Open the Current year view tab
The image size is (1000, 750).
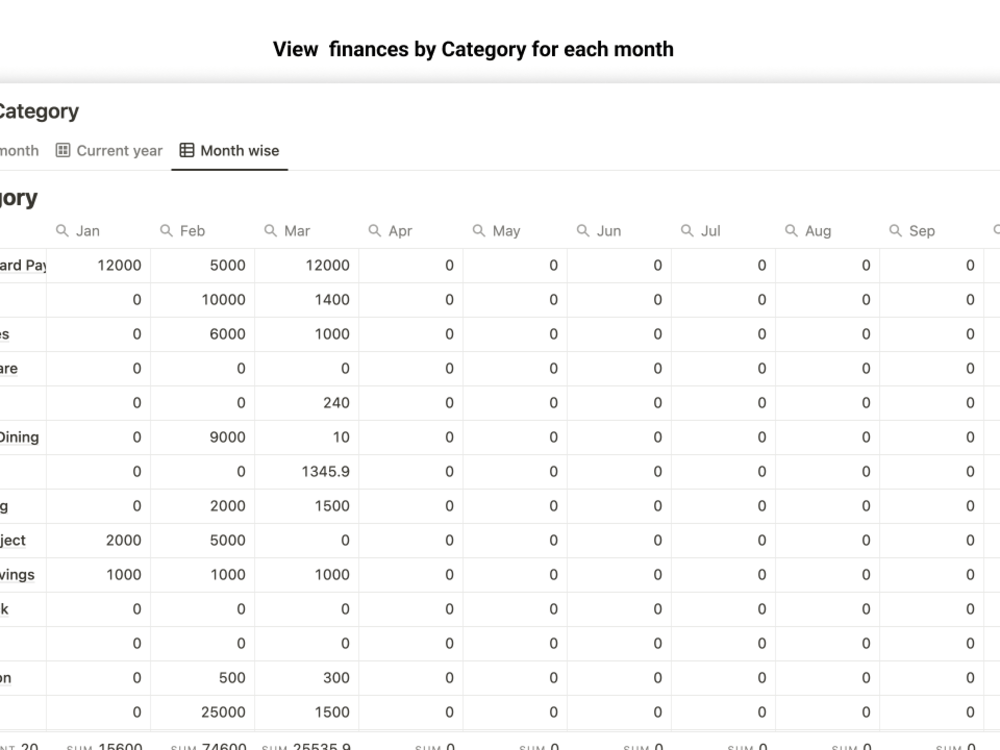point(109,151)
